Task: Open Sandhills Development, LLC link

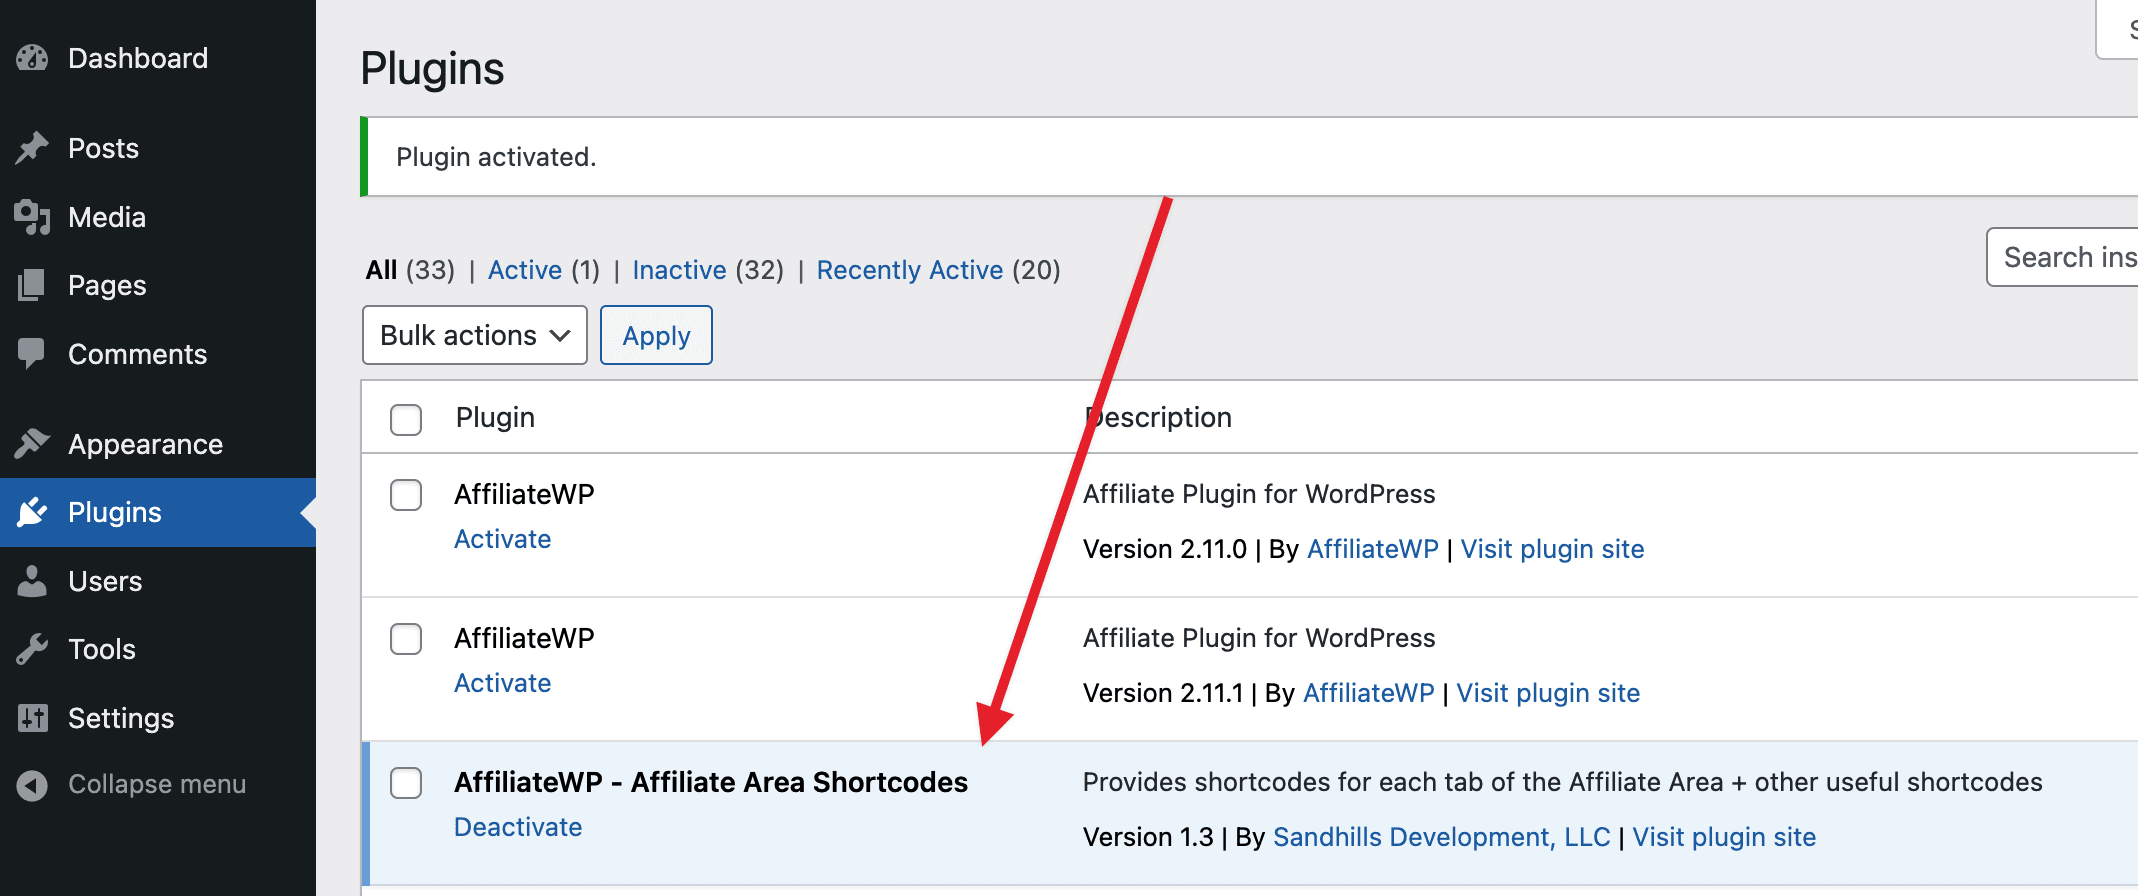Action: 1441,837
